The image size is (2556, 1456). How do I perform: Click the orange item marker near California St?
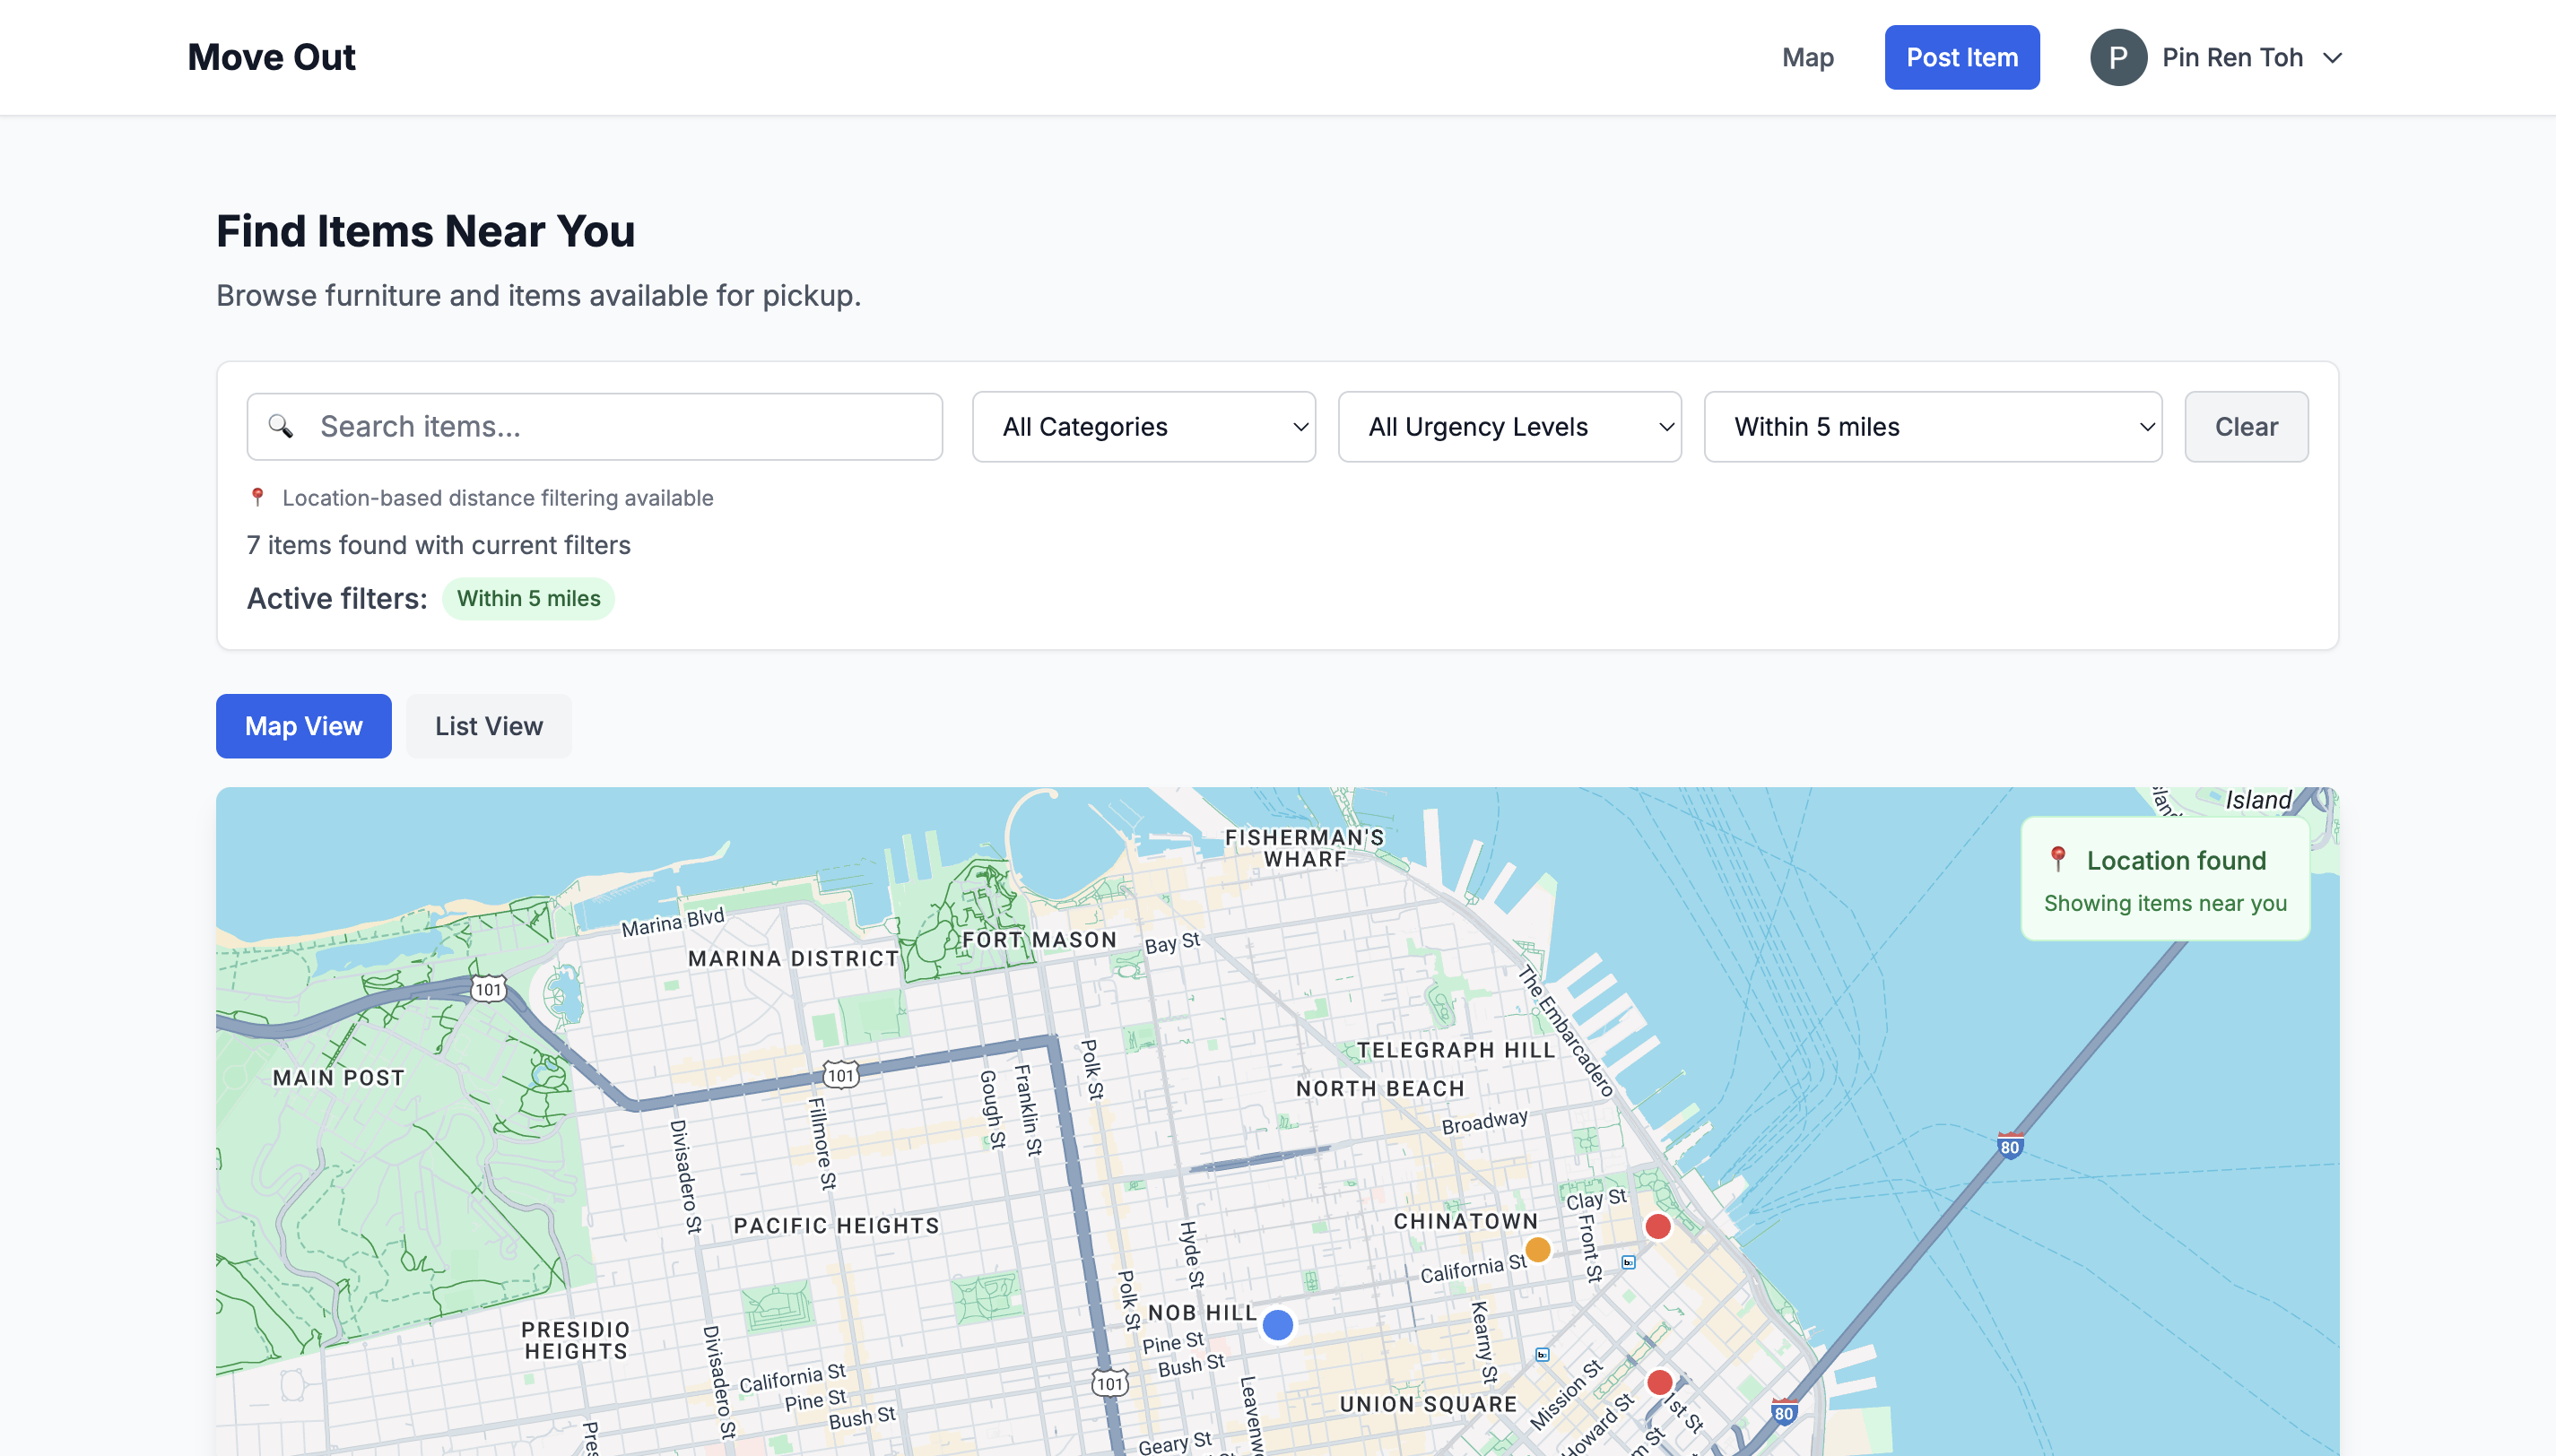click(1537, 1249)
